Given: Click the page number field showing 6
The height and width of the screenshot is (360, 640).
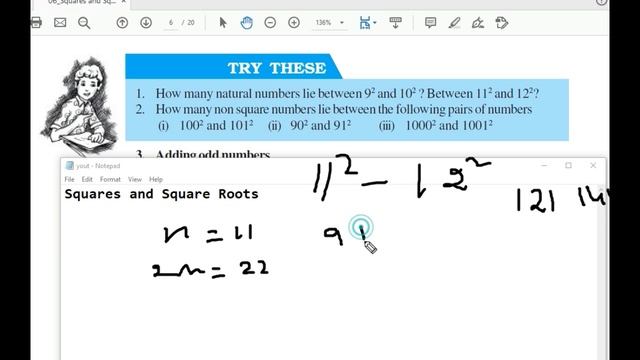Looking at the screenshot, I should point(171,22).
